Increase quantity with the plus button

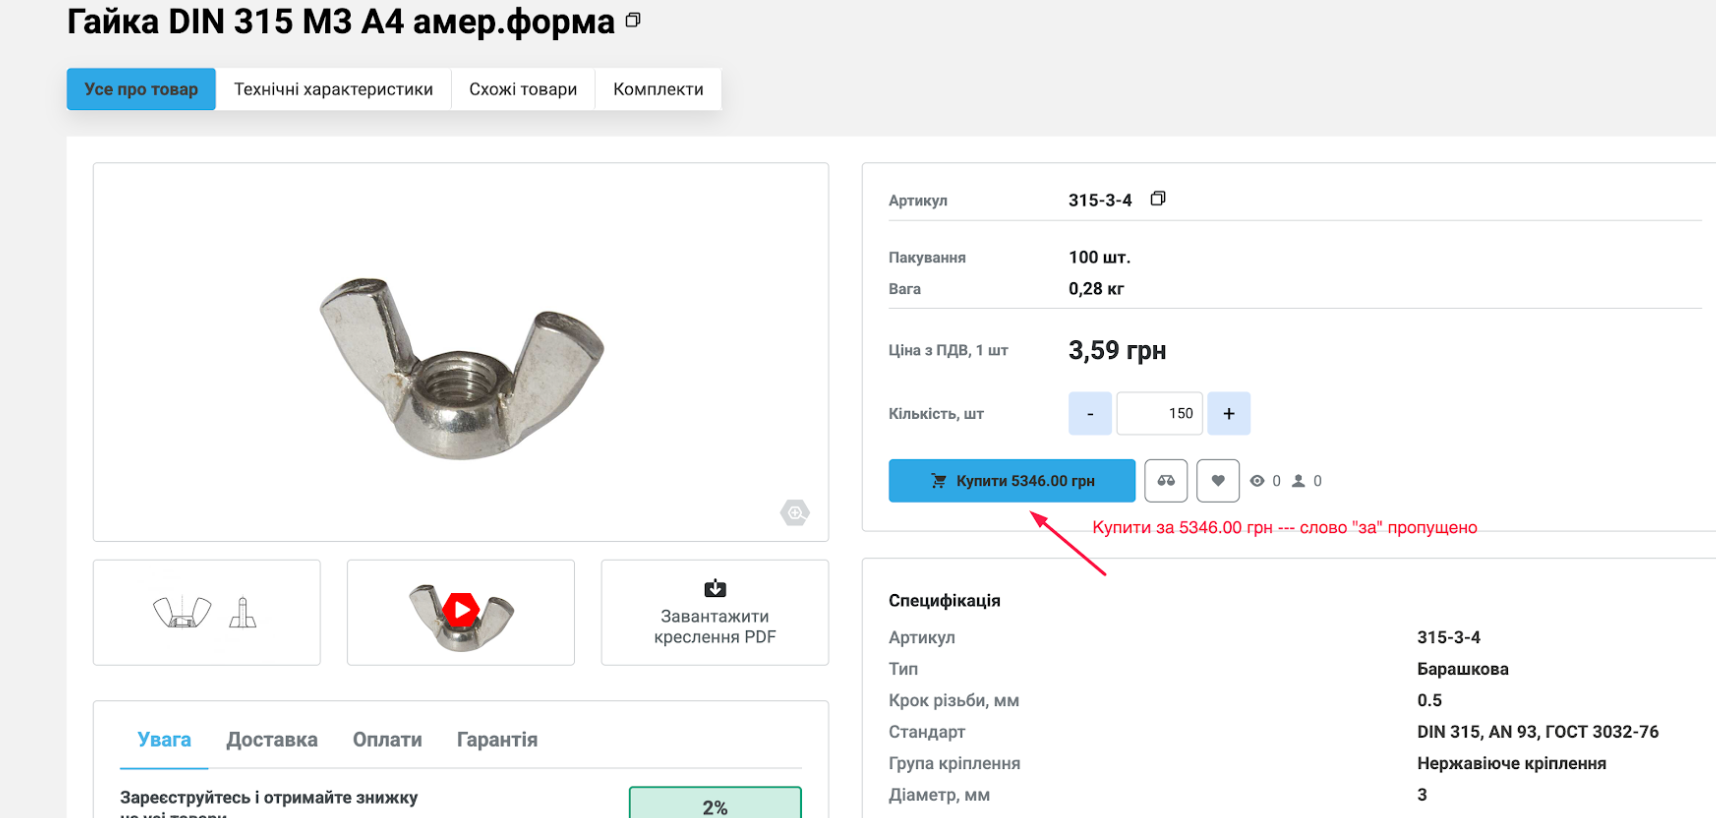[x=1229, y=414]
